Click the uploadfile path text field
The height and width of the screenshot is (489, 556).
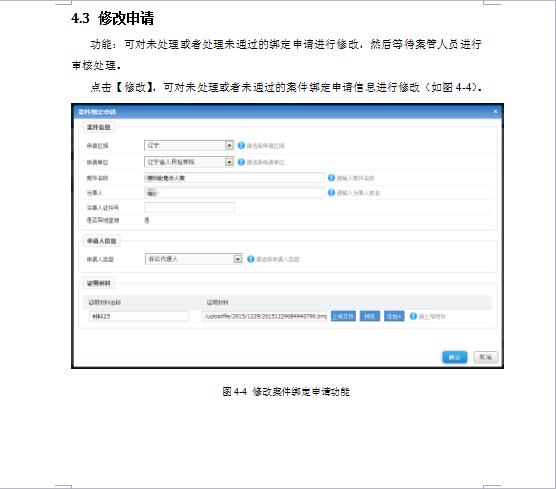click(265, 316)
